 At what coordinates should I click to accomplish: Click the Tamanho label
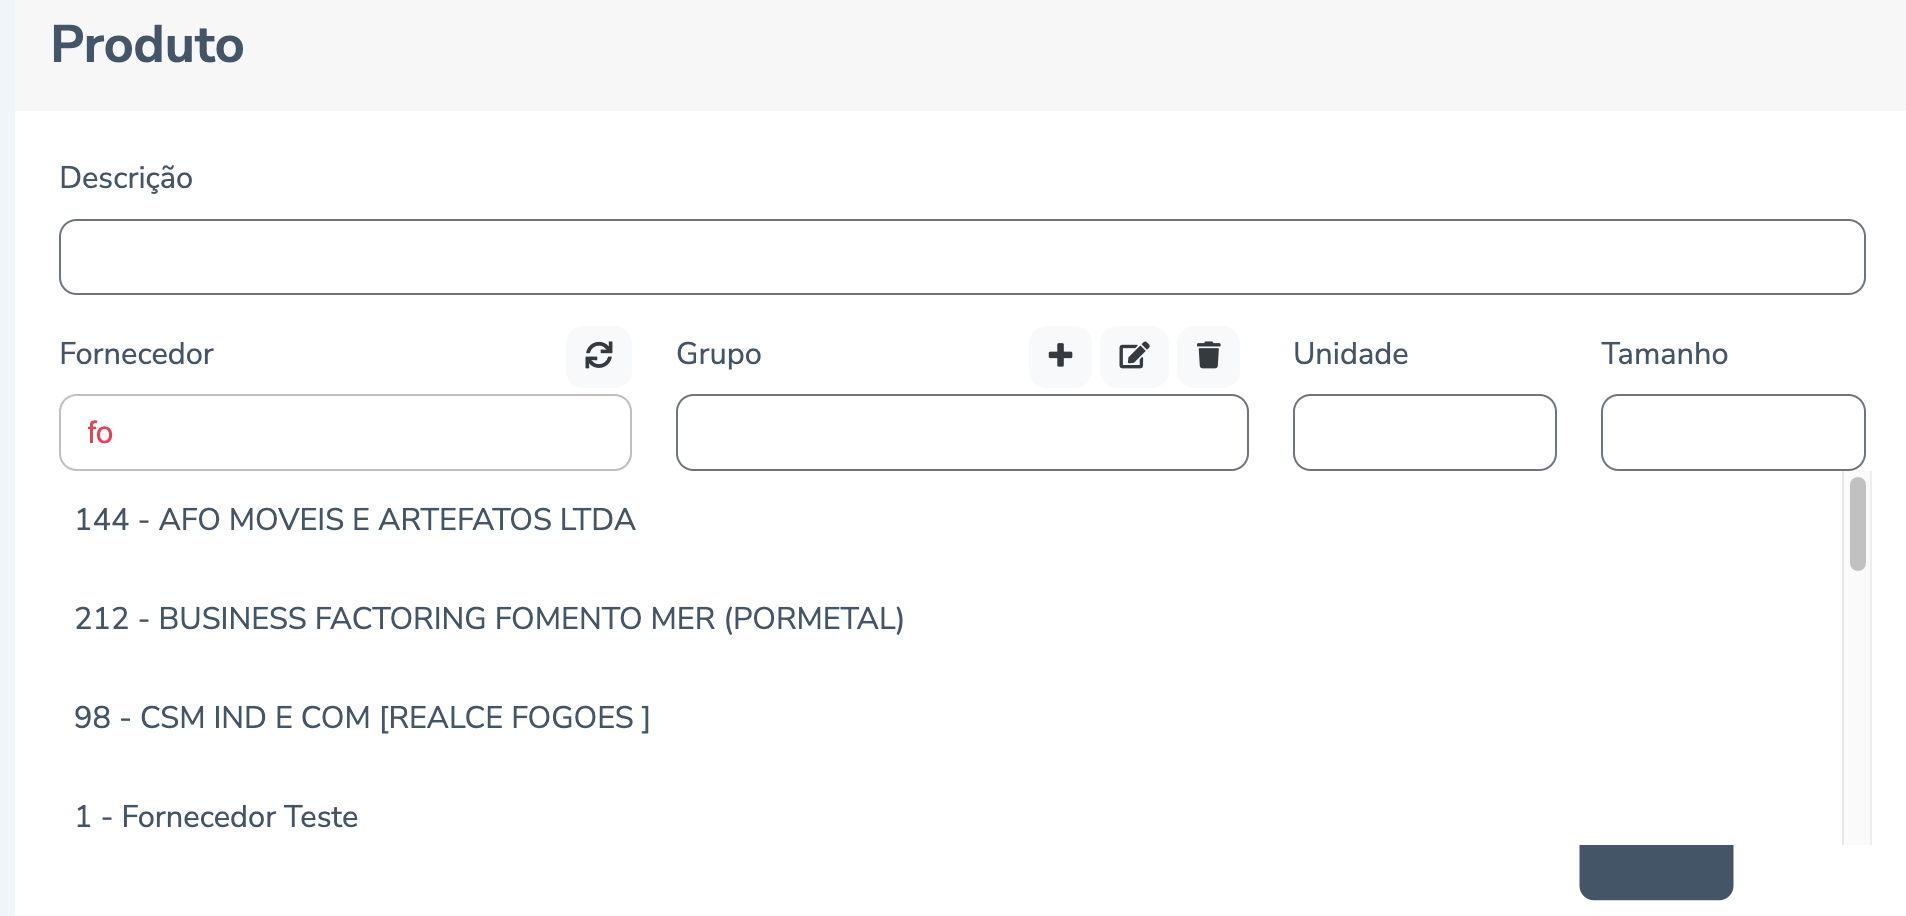click(x=1664, y=354)
